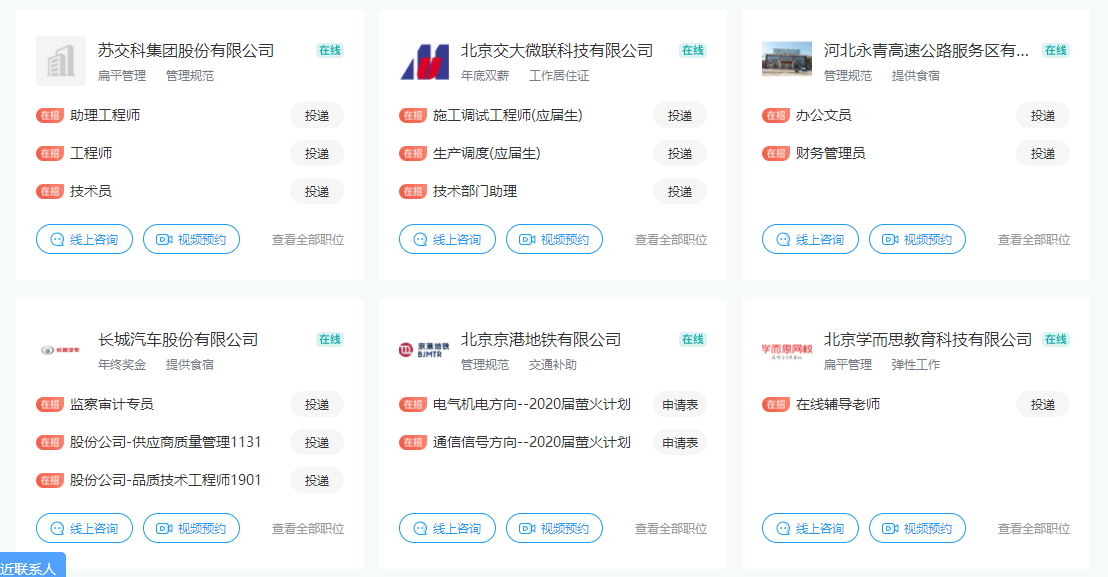
Task: Click the 北京京港地铁 BJMTR logo
Action: click(x=424, y=350)
